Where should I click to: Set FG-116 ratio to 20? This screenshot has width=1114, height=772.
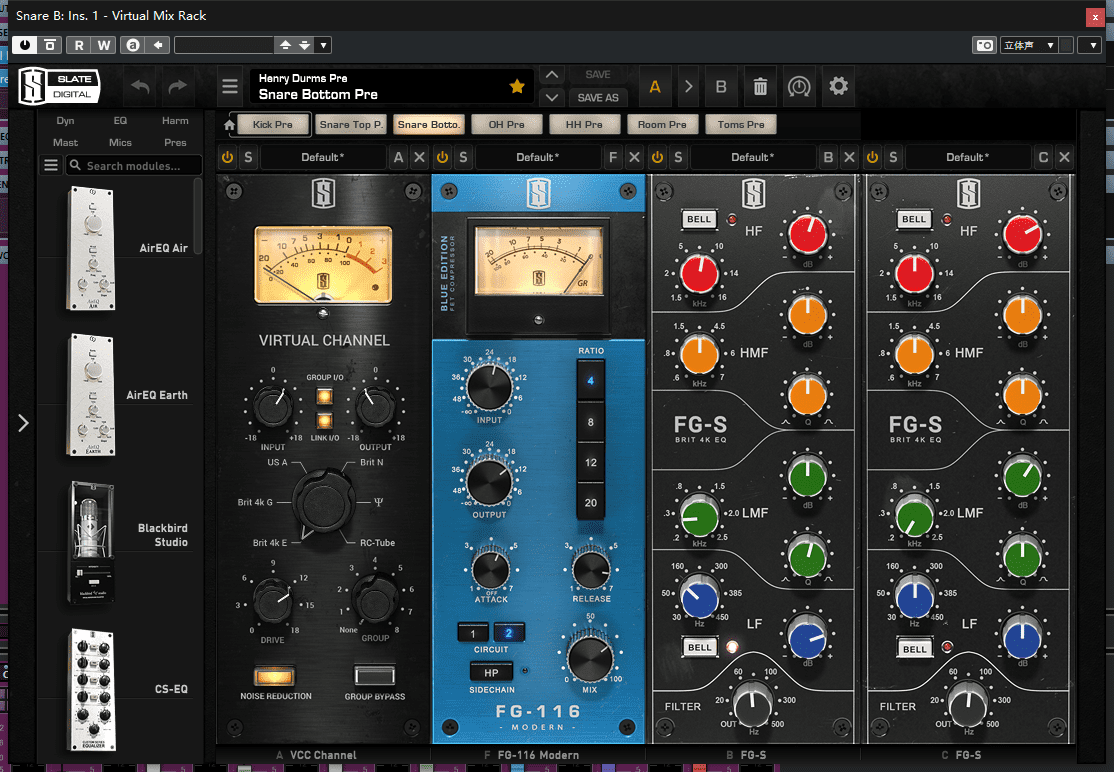(590, 503)
